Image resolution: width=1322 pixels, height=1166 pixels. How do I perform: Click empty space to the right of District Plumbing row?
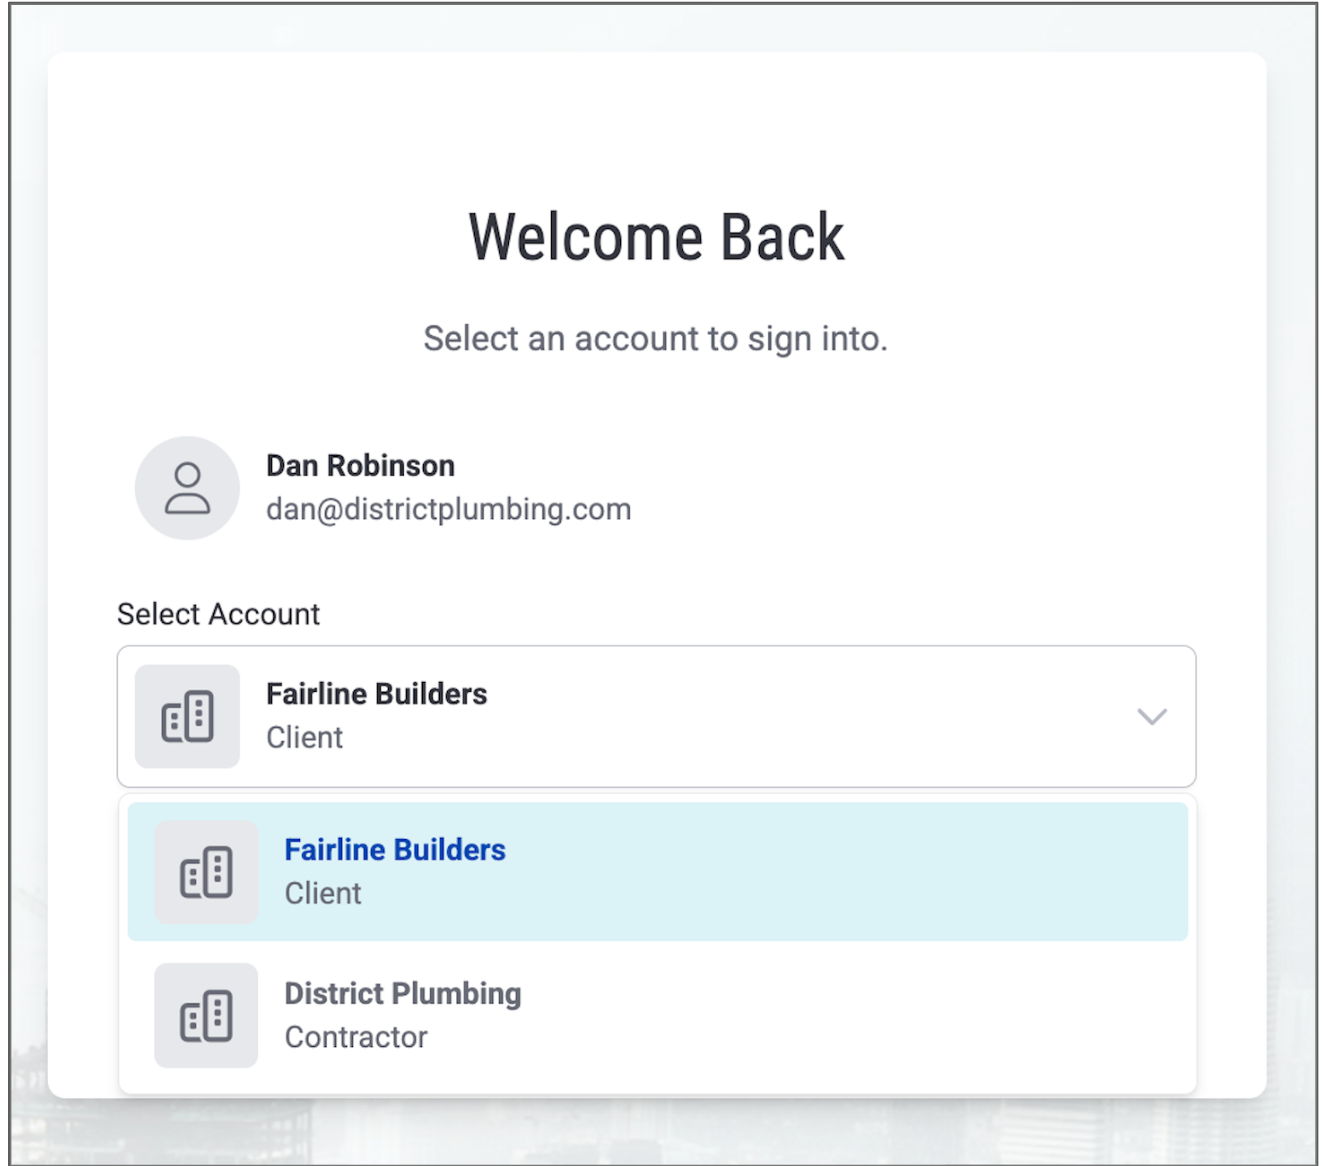click(900, 1016)
